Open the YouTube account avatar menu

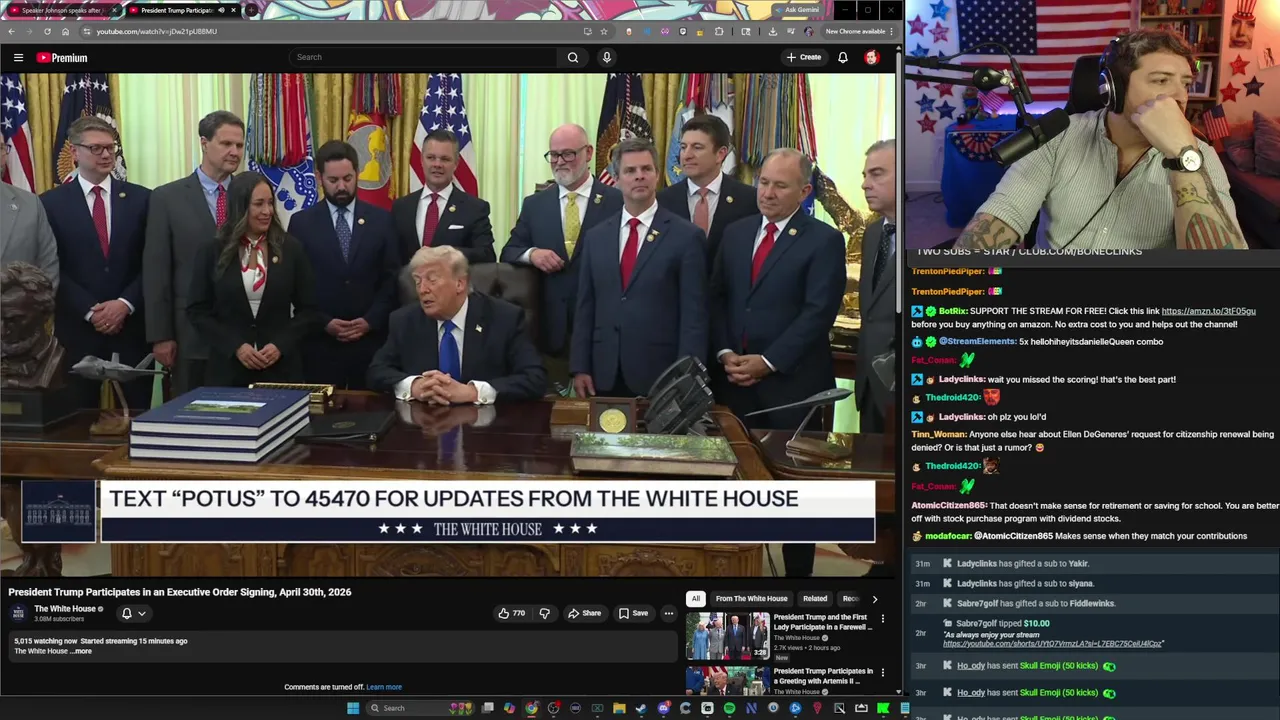872,57
